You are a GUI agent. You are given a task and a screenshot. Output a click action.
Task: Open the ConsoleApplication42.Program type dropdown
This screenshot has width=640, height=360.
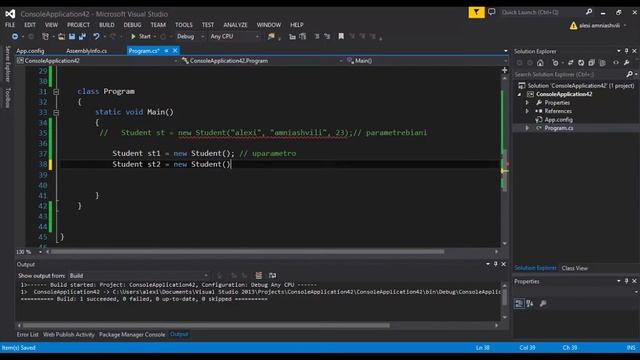(x=262, y=60)
